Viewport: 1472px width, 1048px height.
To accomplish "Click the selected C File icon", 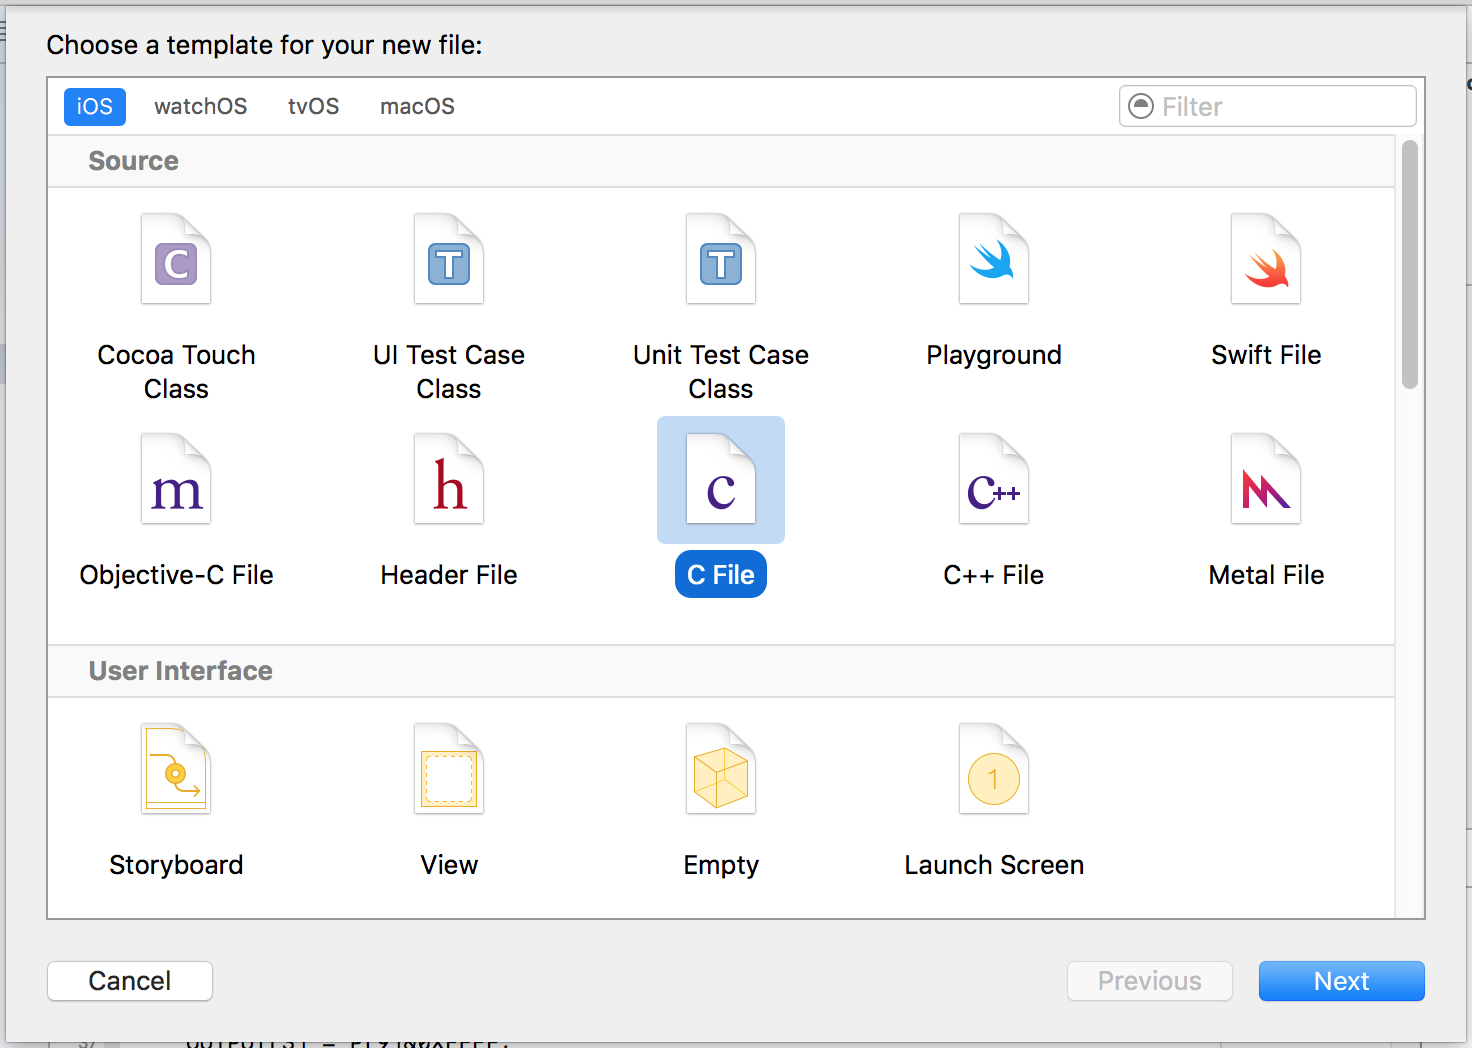I will pyautogui.click(x=721, y=479).
